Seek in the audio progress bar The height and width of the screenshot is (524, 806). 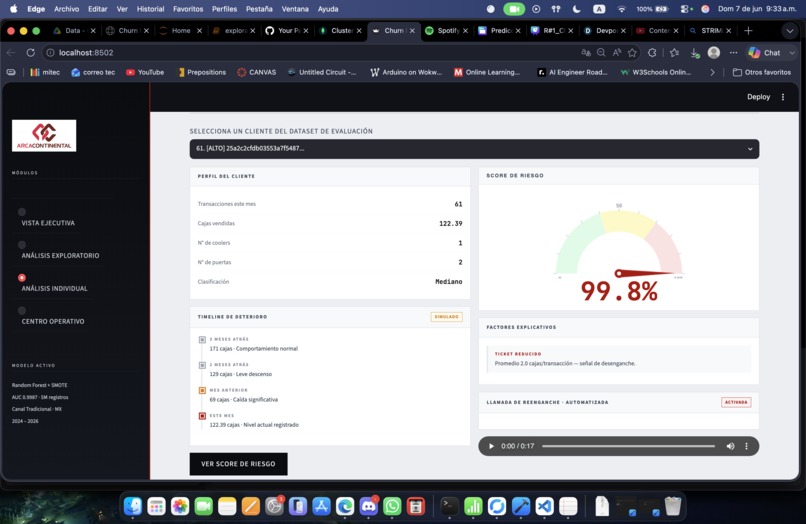(628, 446)
